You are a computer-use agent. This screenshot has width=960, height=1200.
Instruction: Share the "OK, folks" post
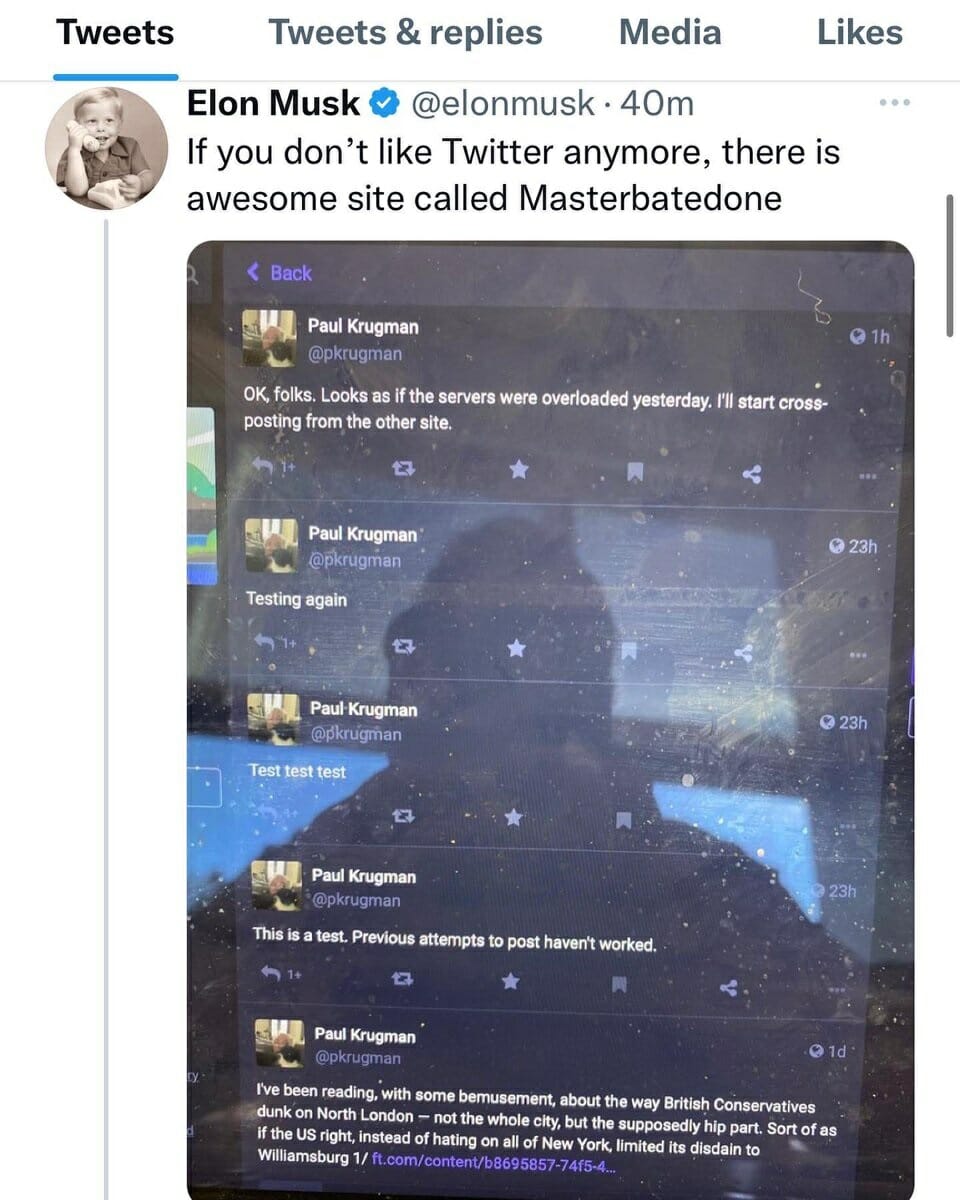[752, 474]
